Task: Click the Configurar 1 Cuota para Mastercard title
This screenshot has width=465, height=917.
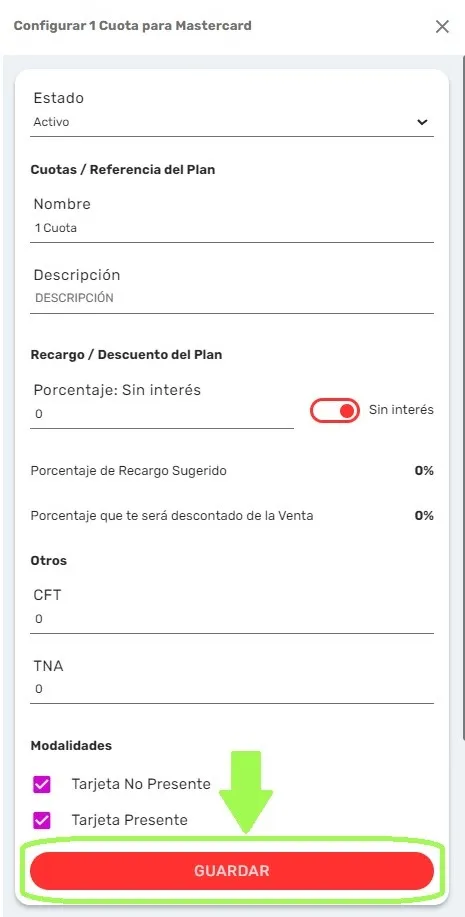Action: pos(133,26)
